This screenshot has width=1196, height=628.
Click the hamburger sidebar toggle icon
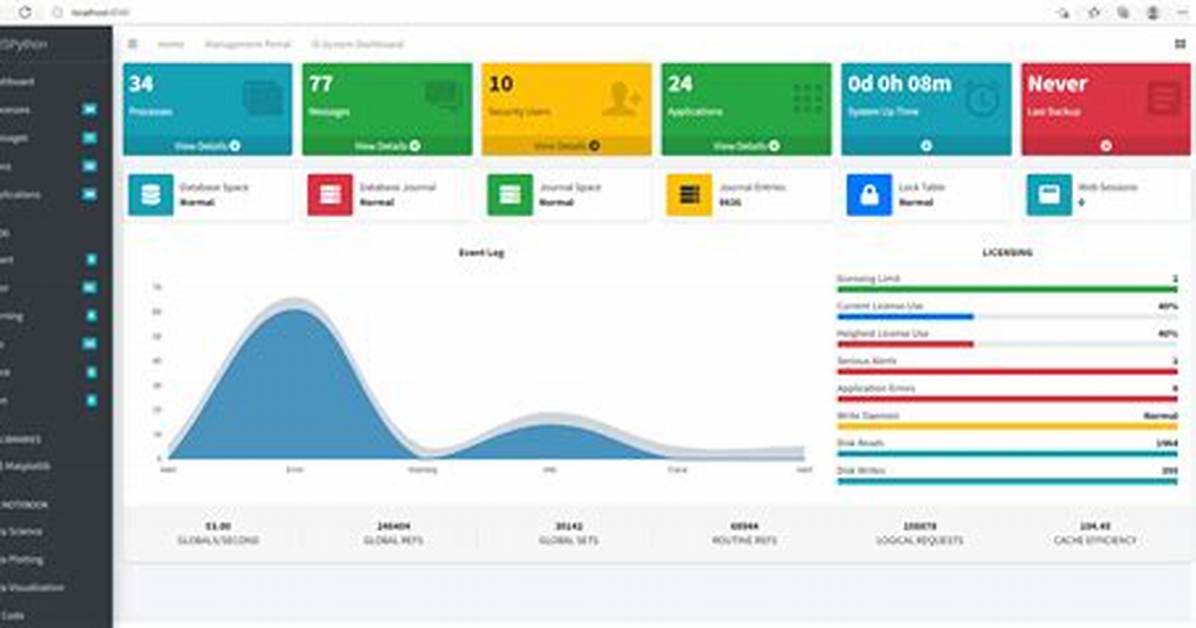[133, 44]
